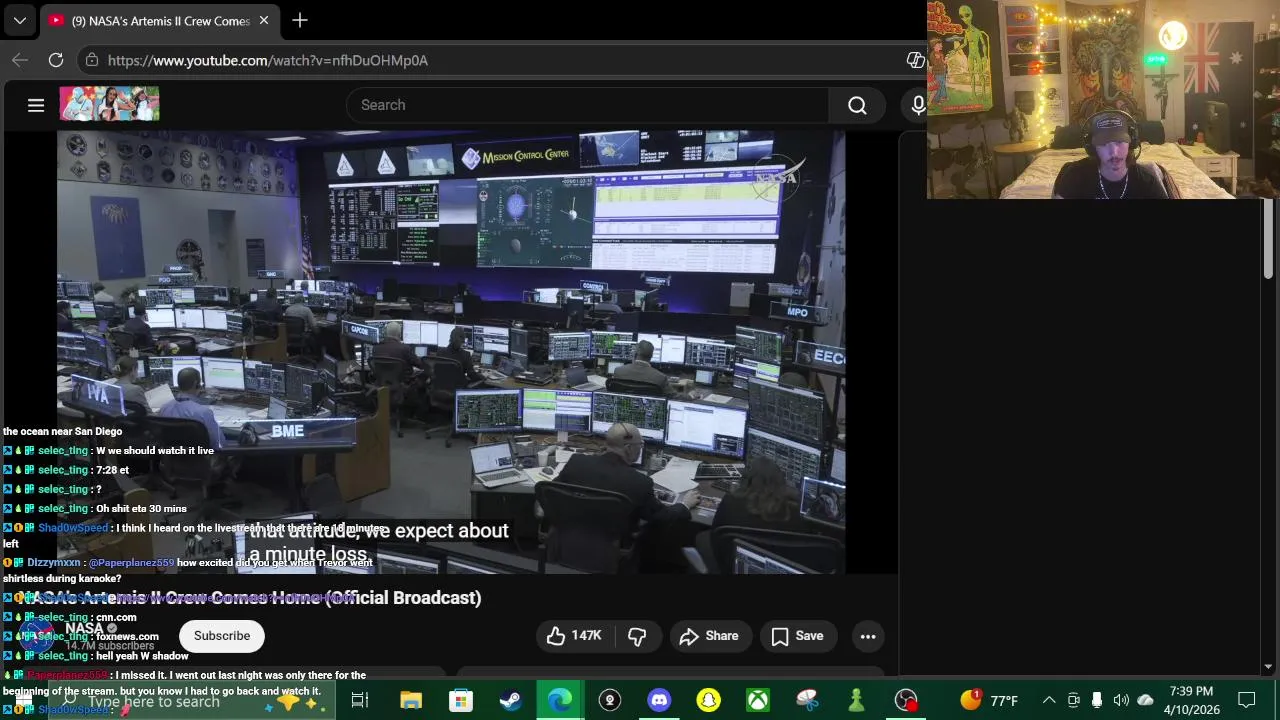The height and width of the screenshot is (720, 1280).
Task: Subscribe to the NASA channel
Action: [222, 636]
